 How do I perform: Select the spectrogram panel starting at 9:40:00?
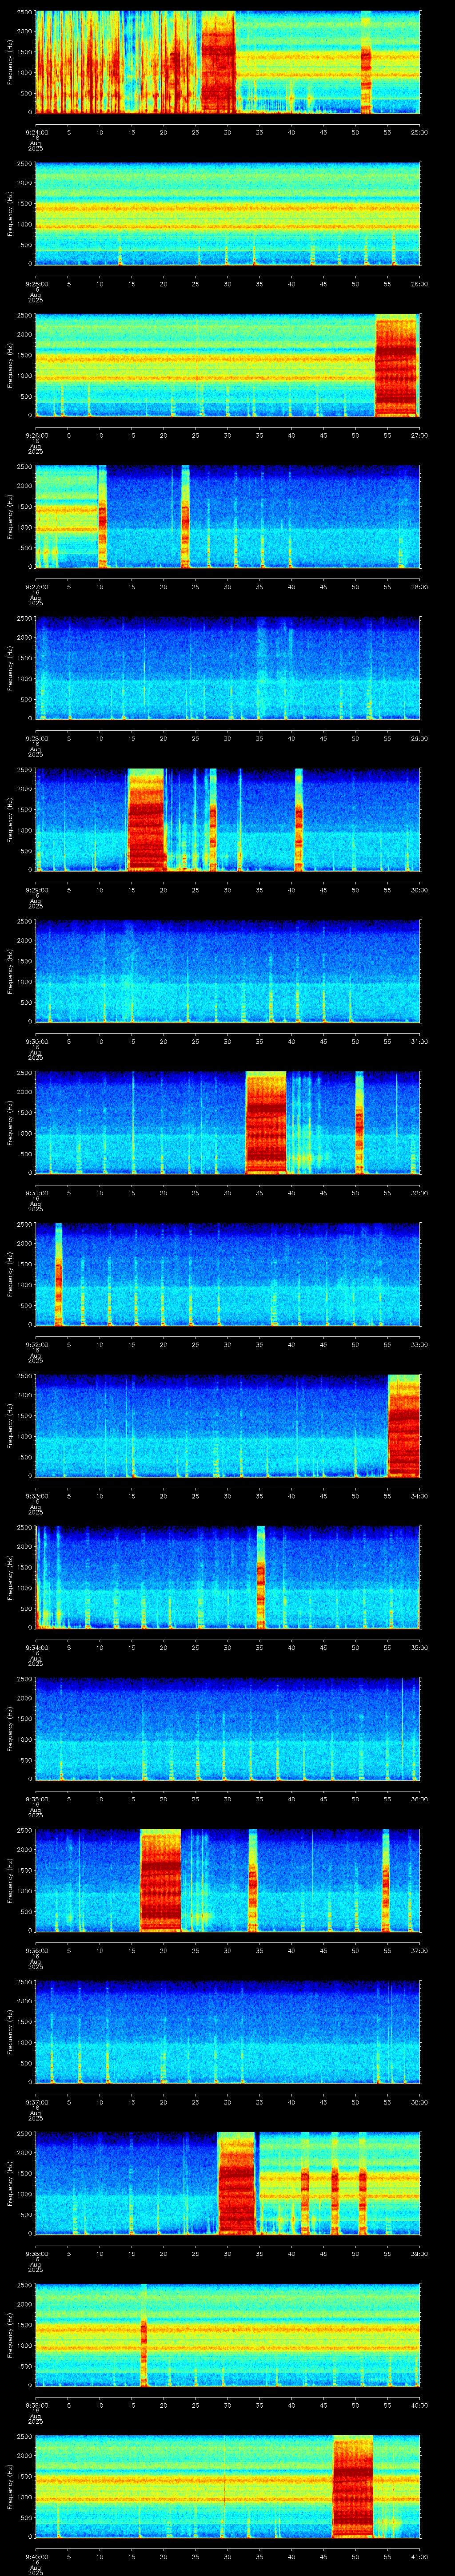(x=227, y=2487)
